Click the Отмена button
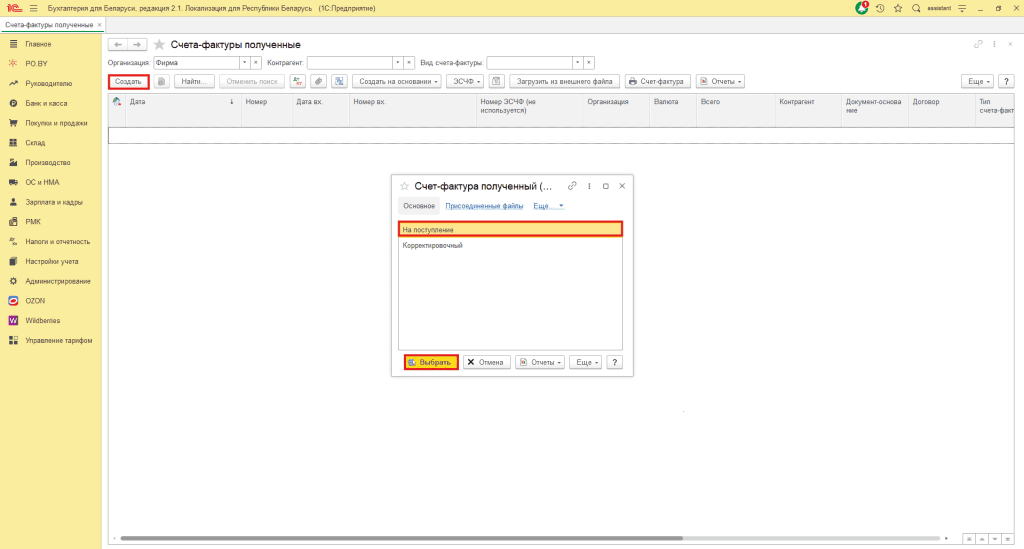 486,362
